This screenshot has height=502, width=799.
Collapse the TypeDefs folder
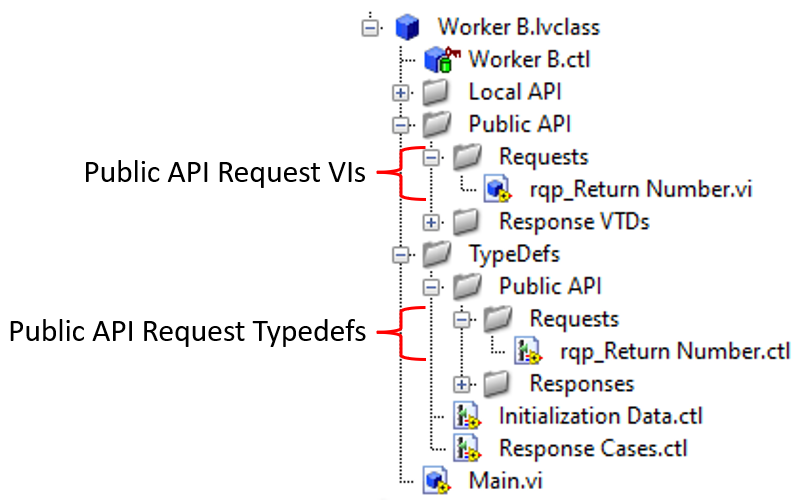402,254
